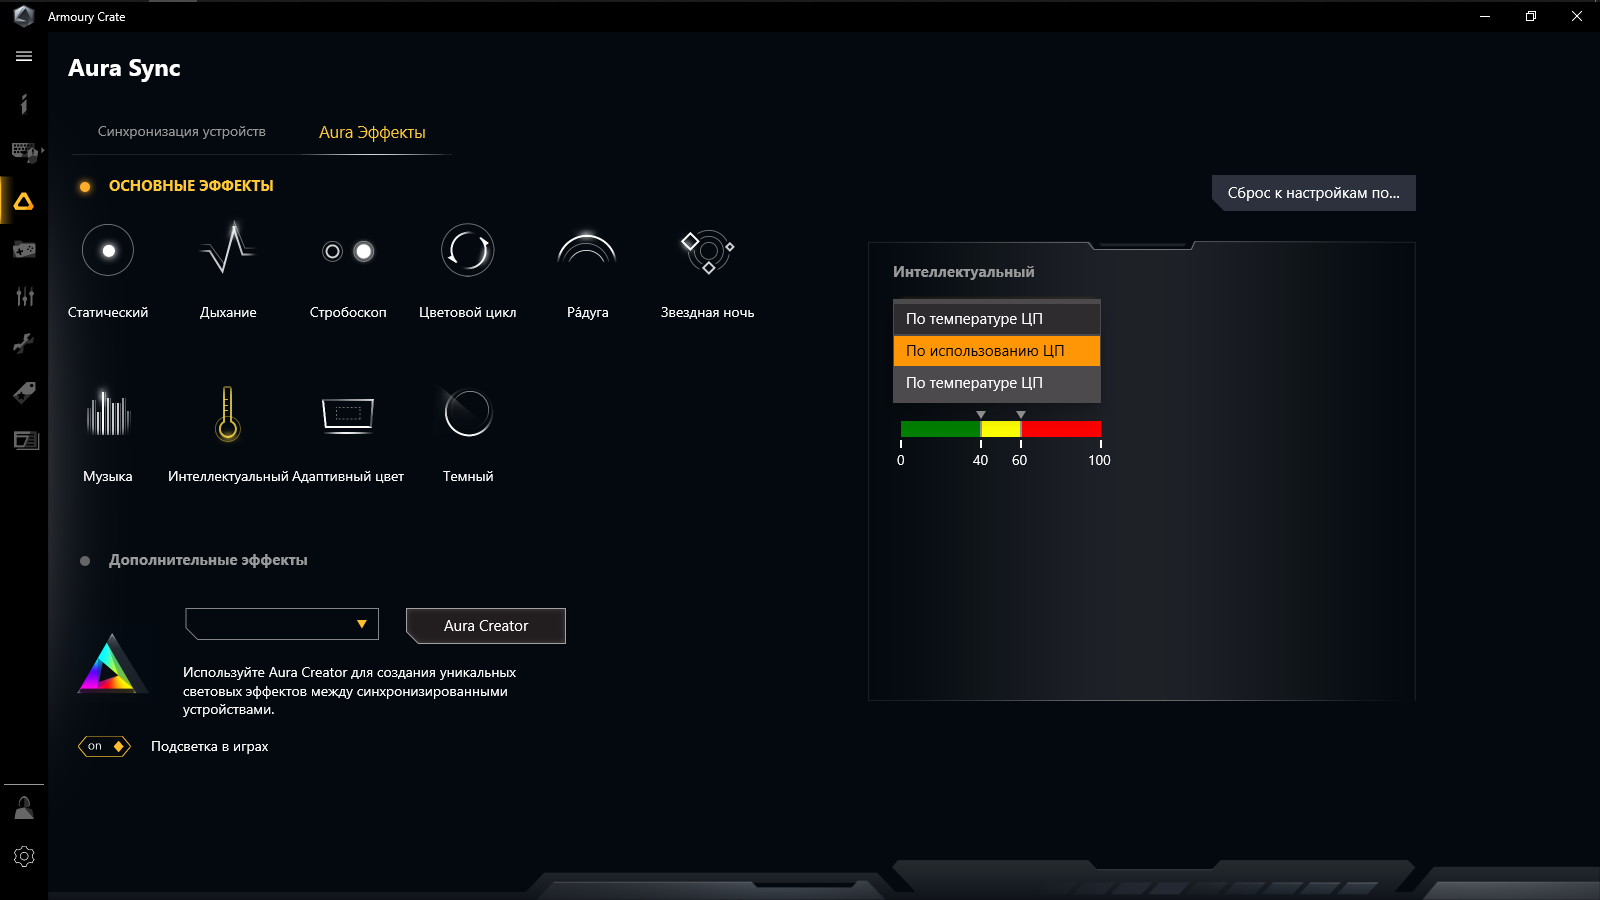Select the Дополнительные эффекты radio button
This screenshot has height=900, width=1600.
(86, 560)
